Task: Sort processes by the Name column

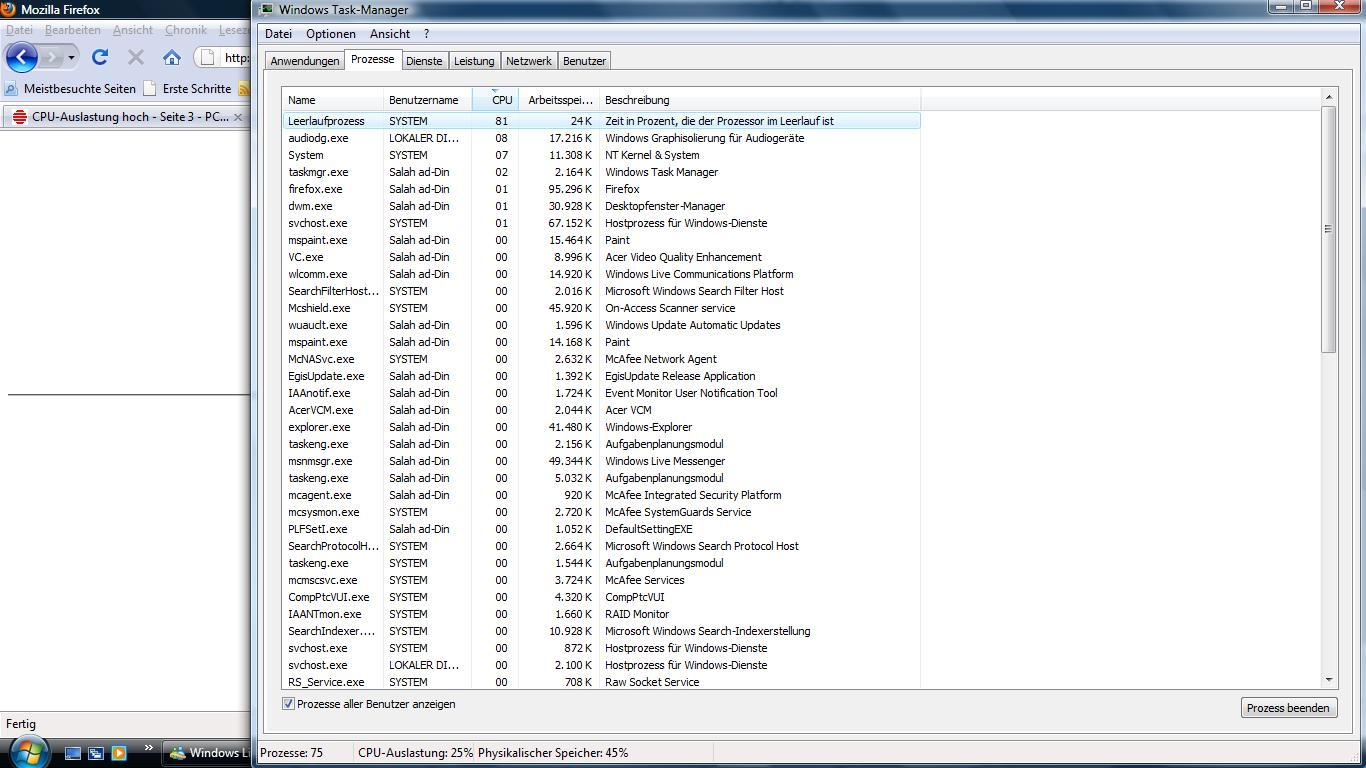Action: pos(333,100)
